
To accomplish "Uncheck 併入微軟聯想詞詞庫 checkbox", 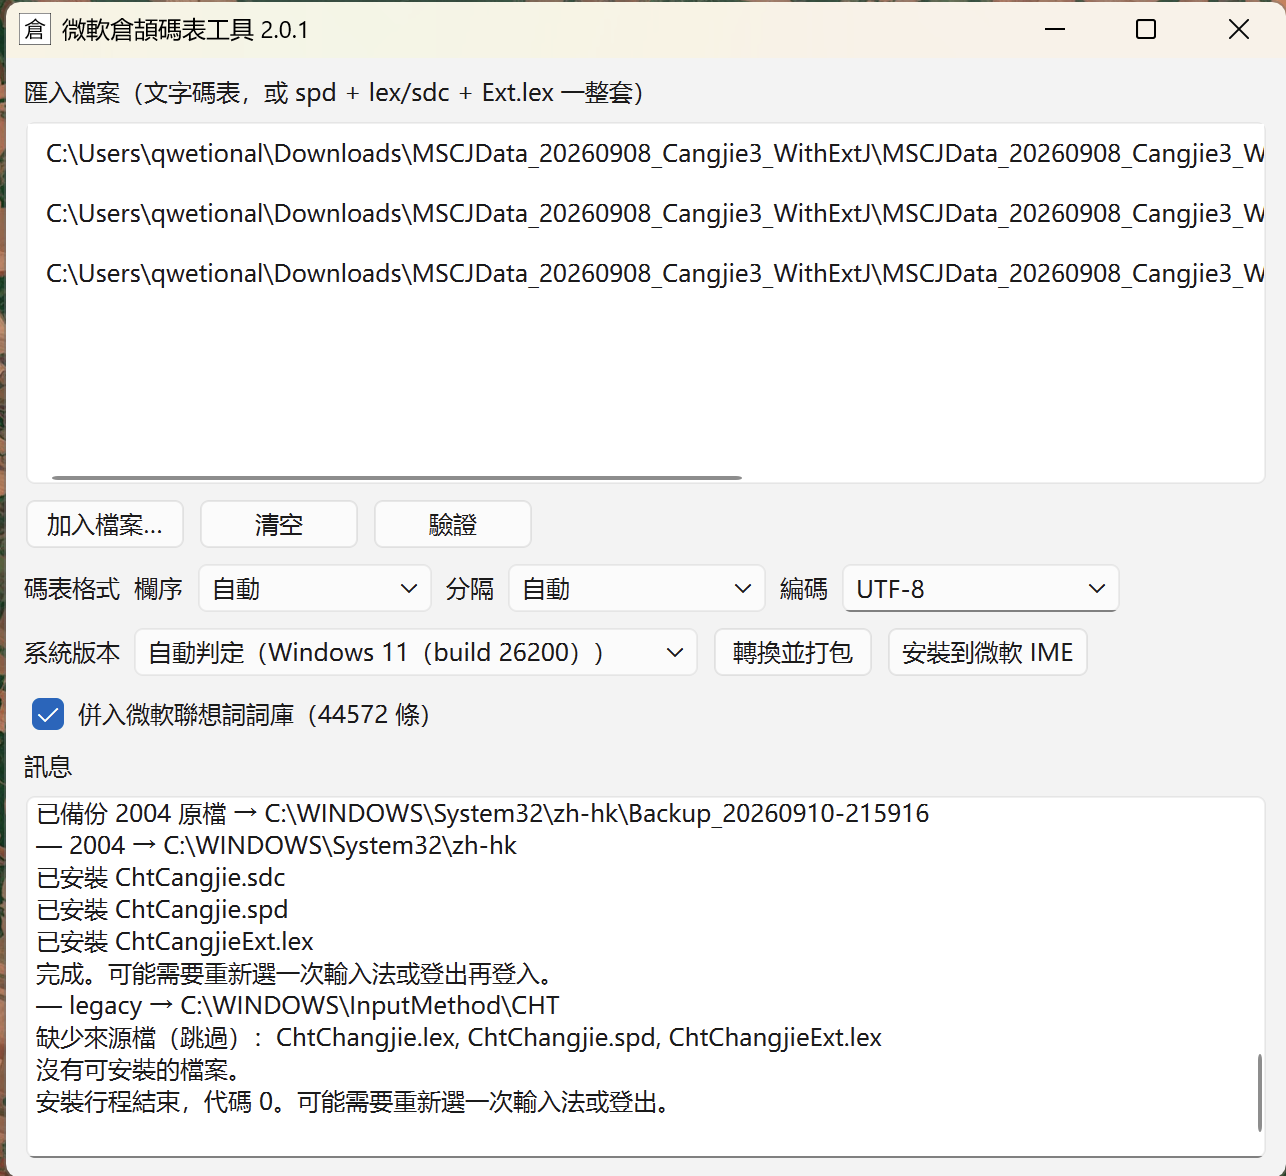I will (x=48, y=715).
